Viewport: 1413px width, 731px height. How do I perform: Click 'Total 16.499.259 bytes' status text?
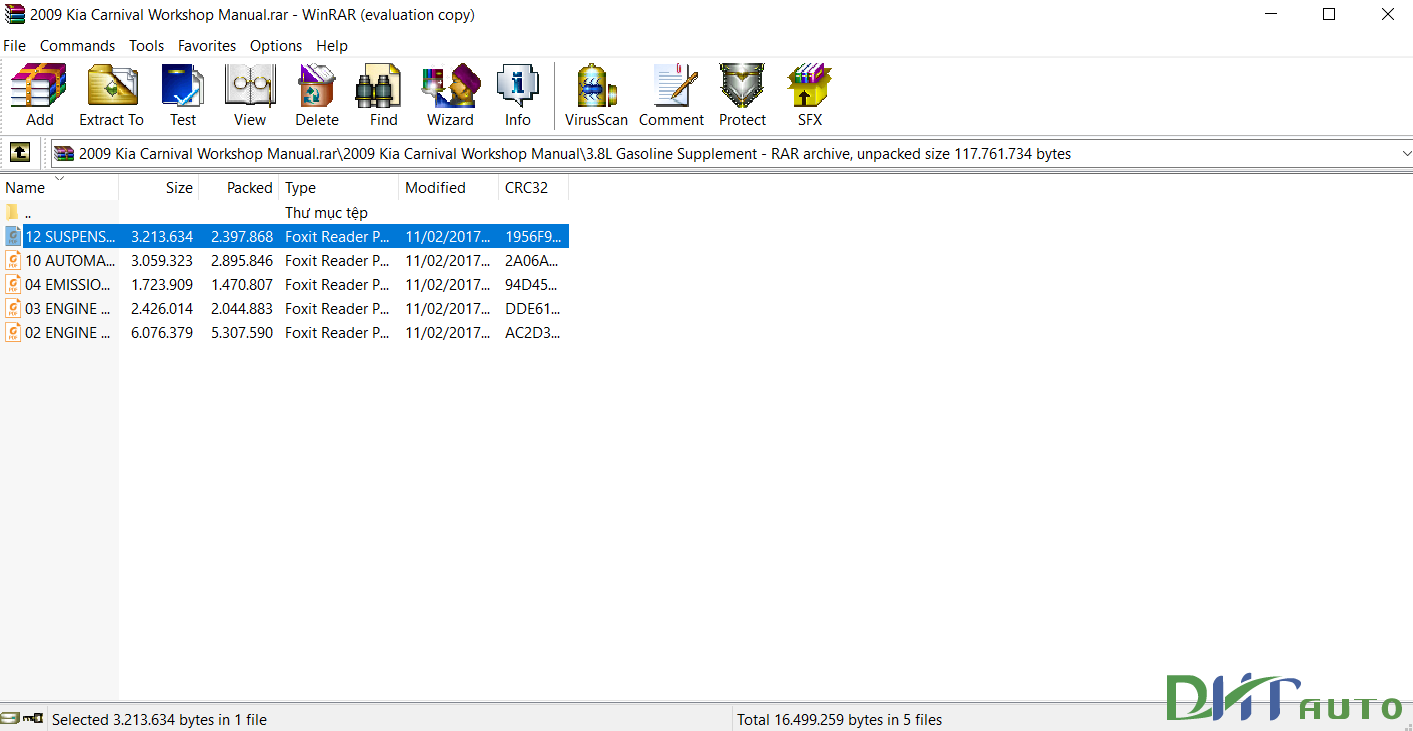[840, 719]
